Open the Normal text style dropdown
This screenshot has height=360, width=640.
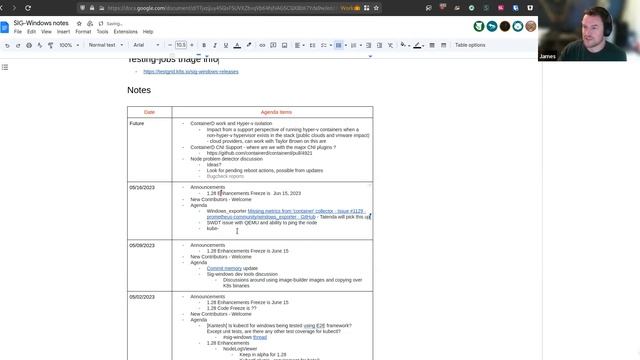tap(106, 45)
